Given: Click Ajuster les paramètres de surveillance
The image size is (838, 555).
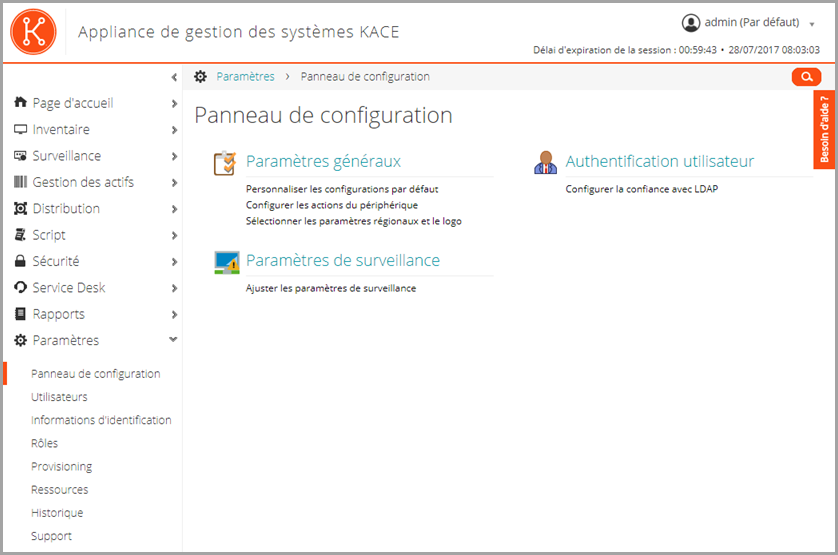Looking at the screenshot, I should tap(331, 288).
